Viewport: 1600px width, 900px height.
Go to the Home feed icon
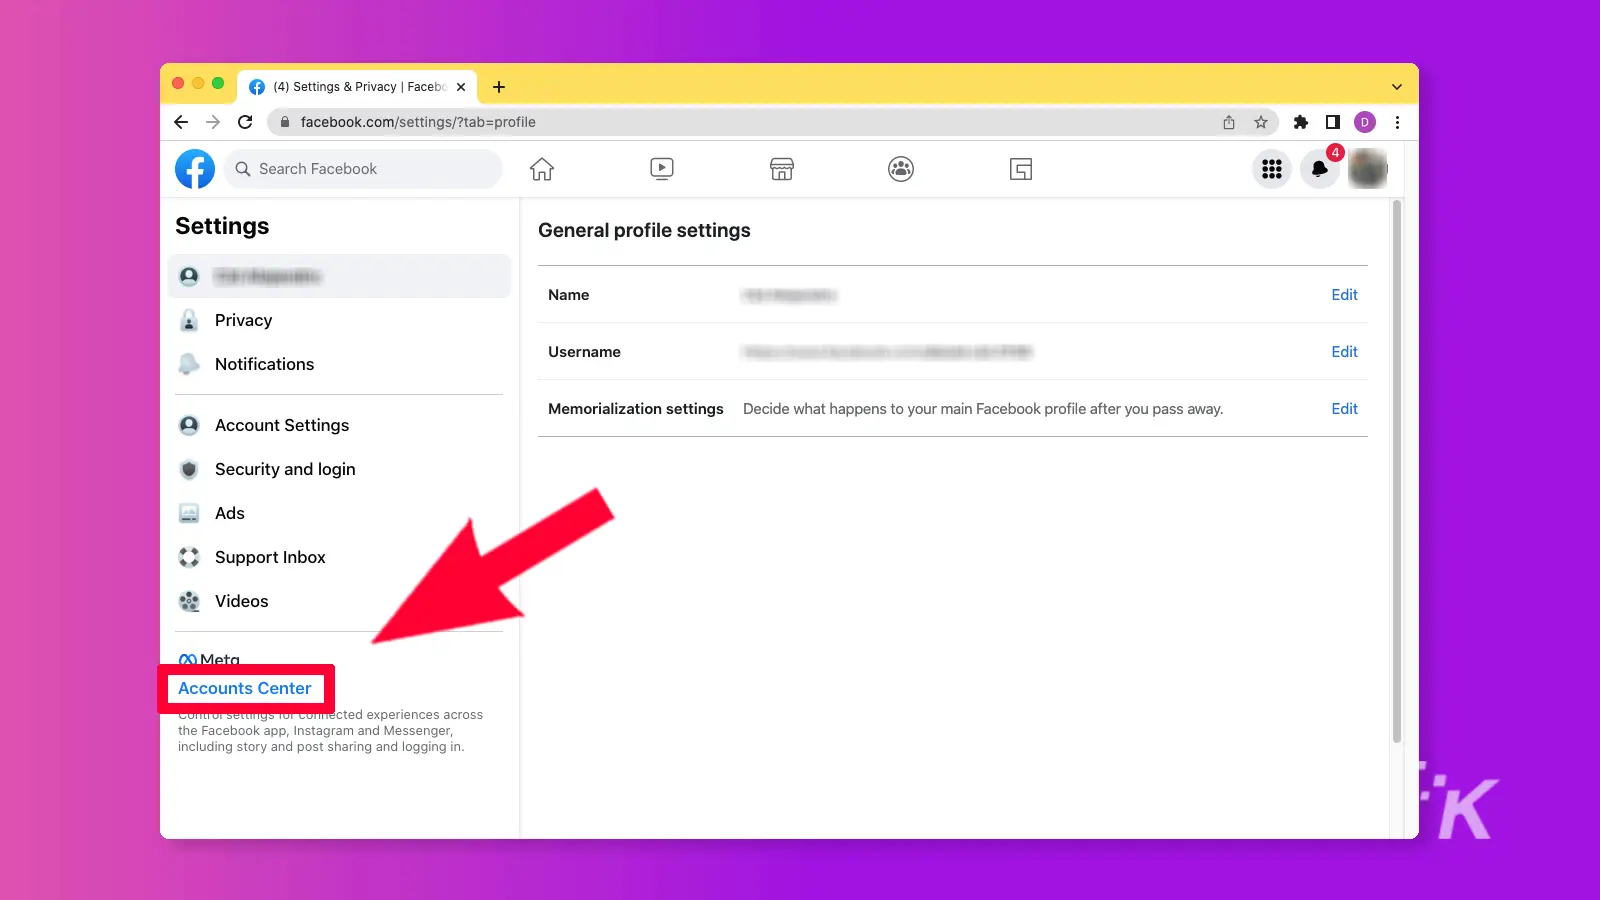(542, 169)
